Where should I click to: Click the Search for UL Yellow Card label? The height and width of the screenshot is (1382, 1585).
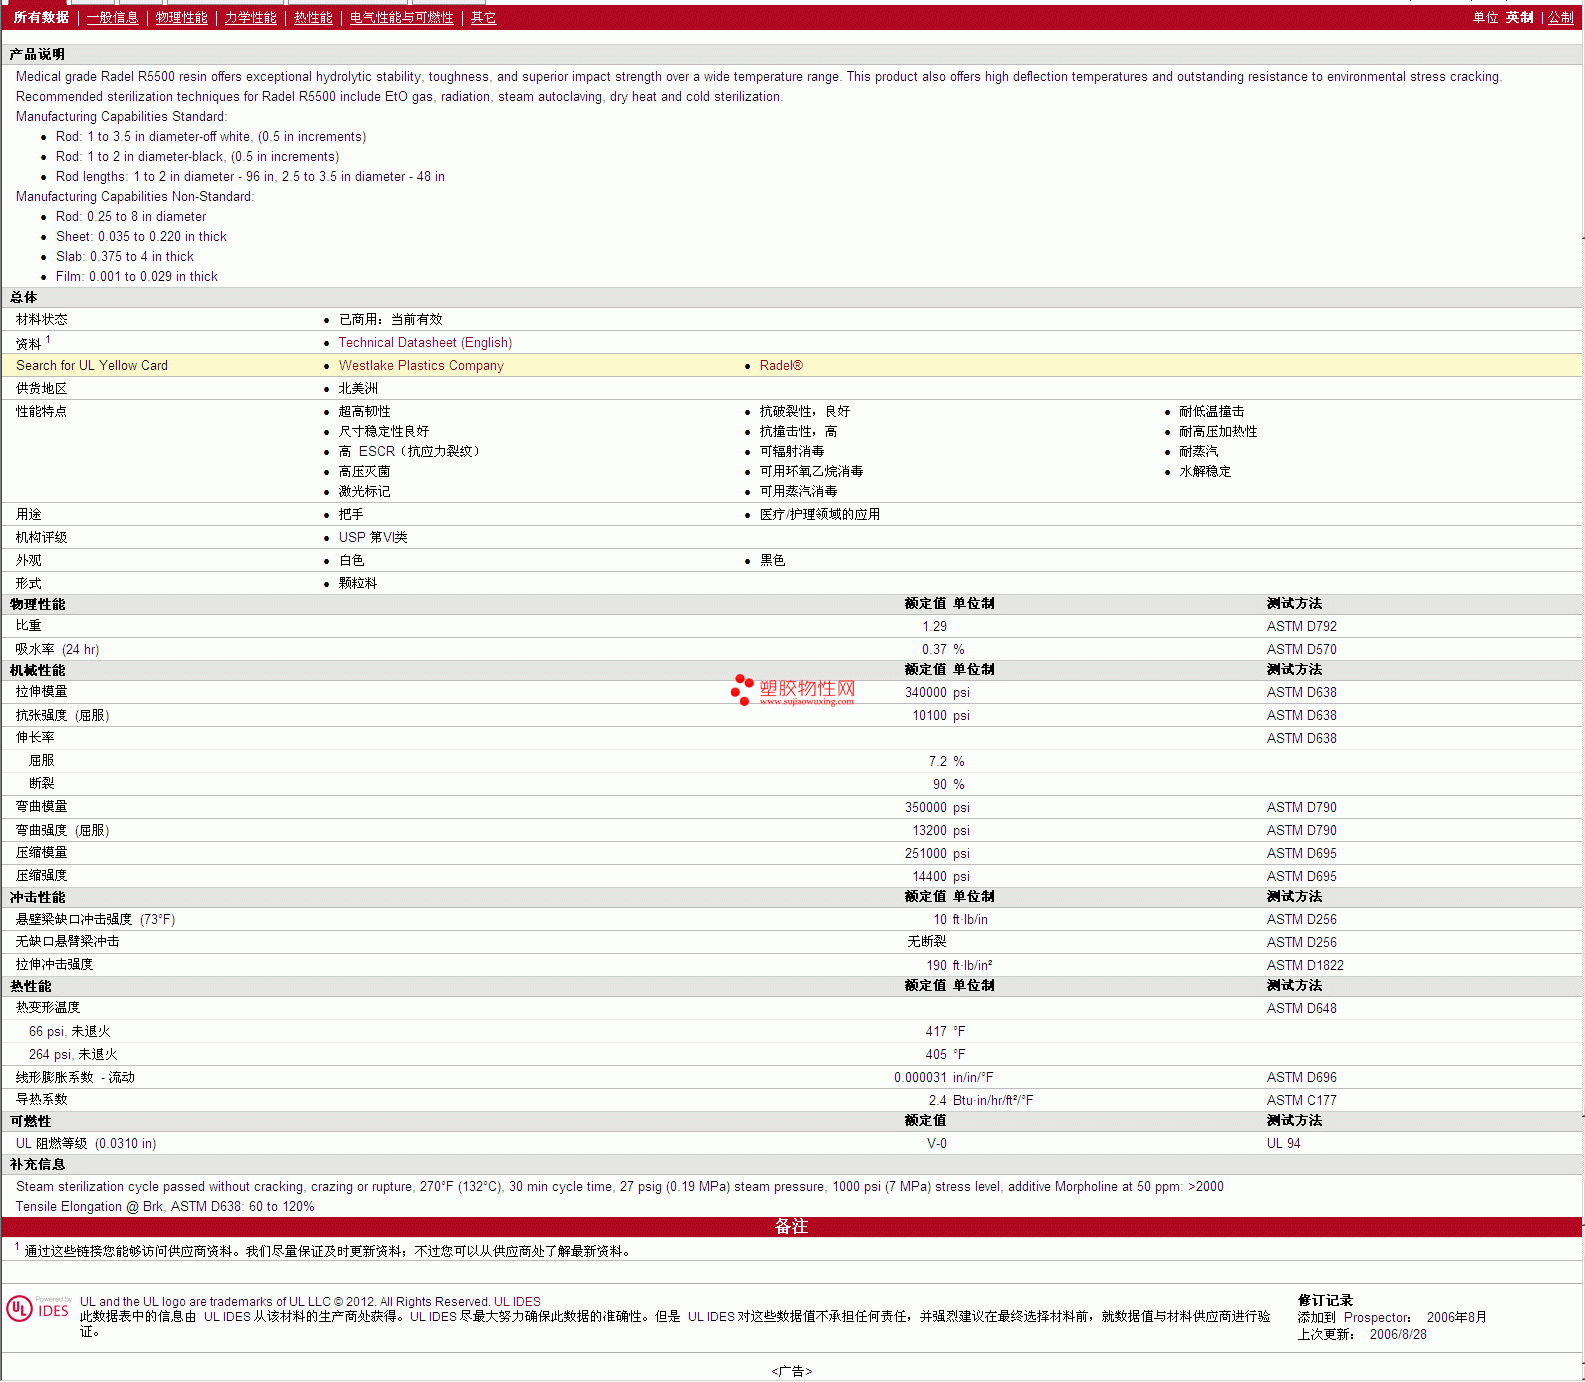pos(92,365)
